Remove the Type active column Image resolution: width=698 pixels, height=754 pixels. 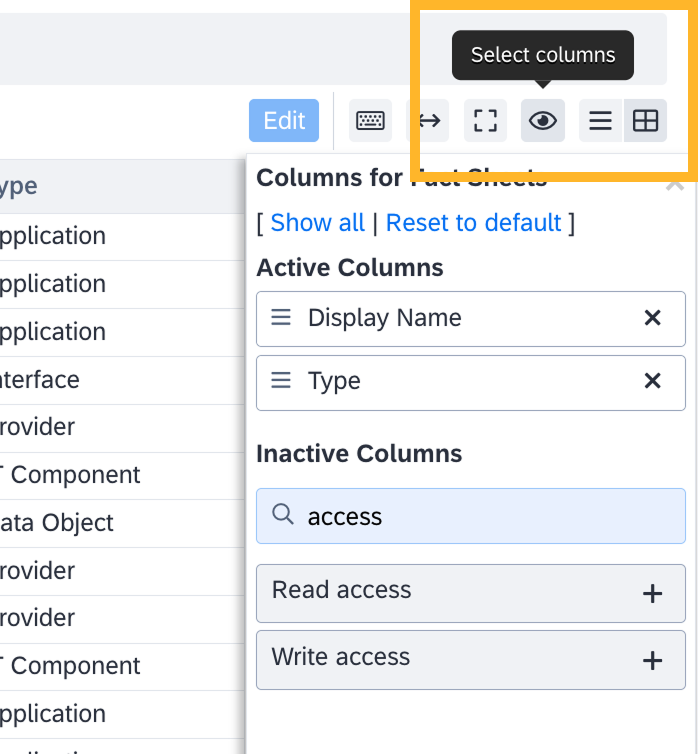pyautogui.click(x=652, y=381)
